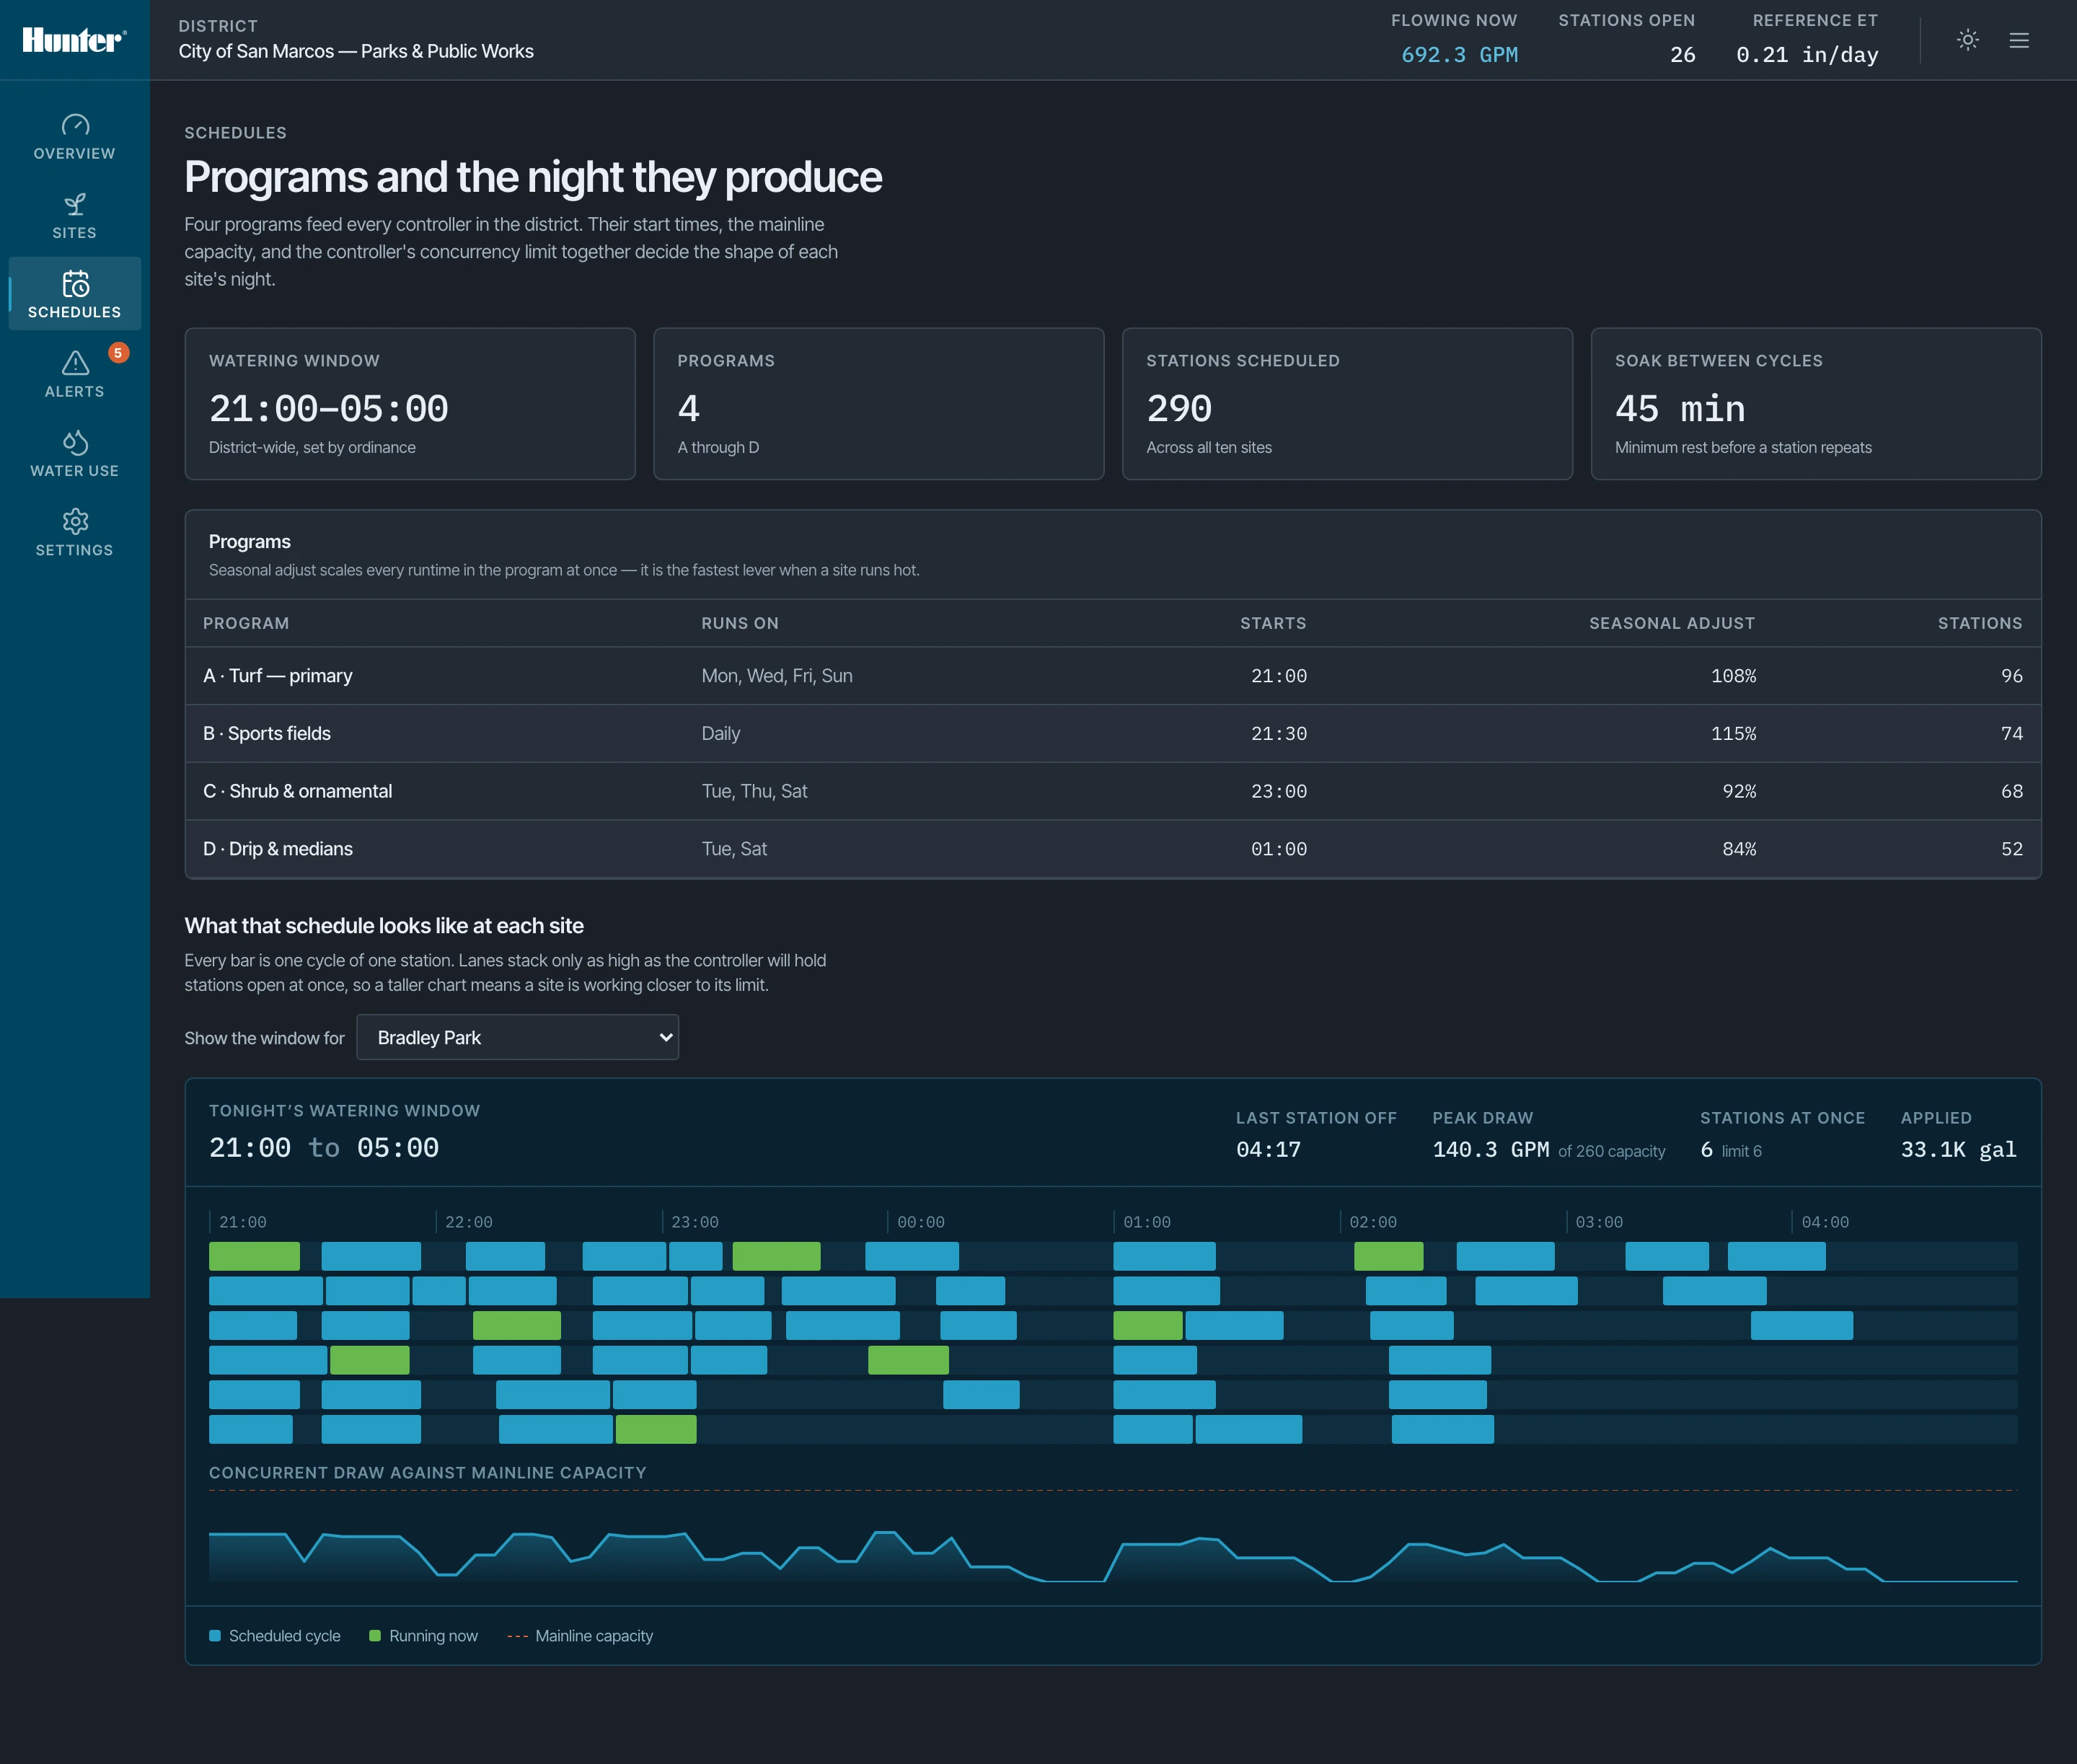Viewport: 2077px width, 1764px height.
Task: Click the Reference ET 0.21 in/day value
Action: (x=1807, y=55)
